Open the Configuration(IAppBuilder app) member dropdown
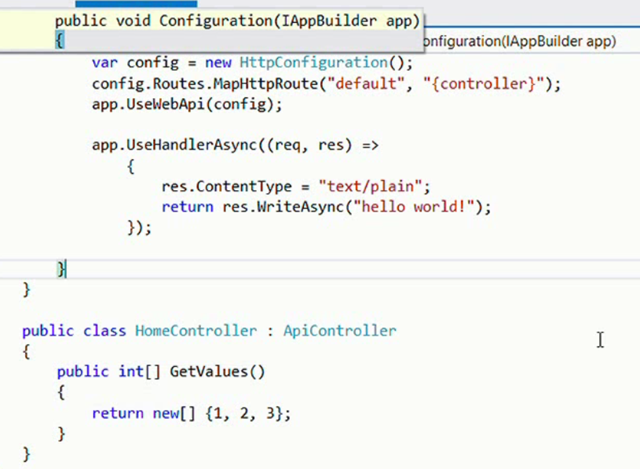640x469 pixels. click(520, 41)
